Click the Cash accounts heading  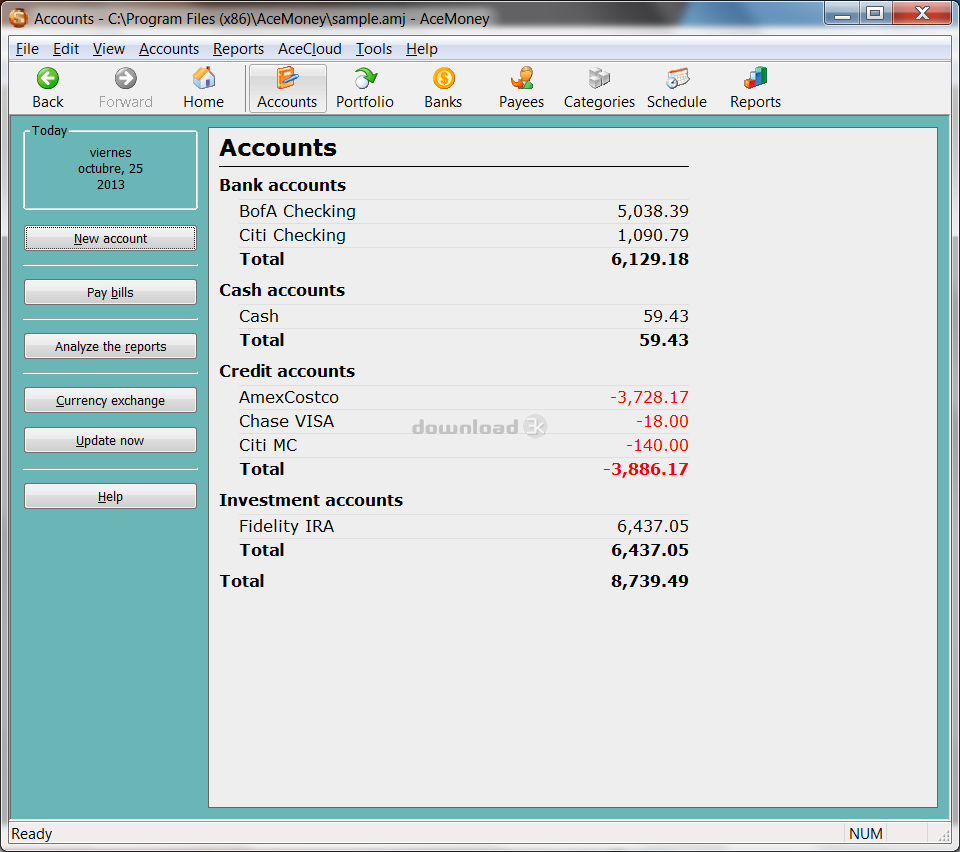point(282,290)
